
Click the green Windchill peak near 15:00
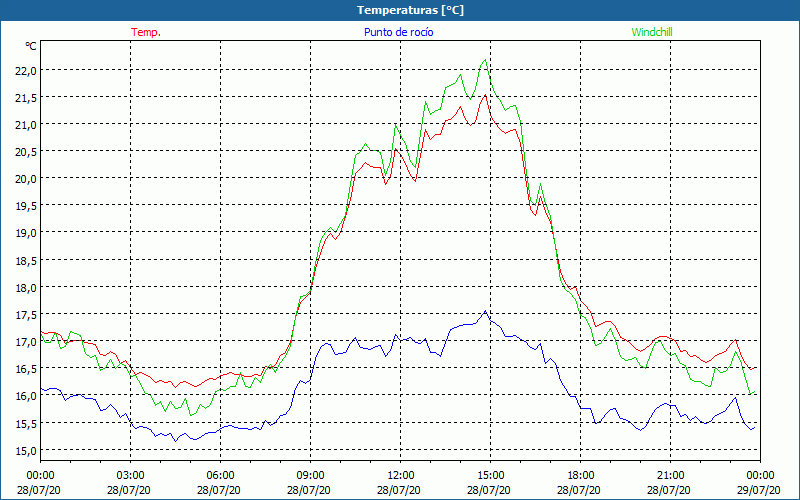click(x=485, y=60)
